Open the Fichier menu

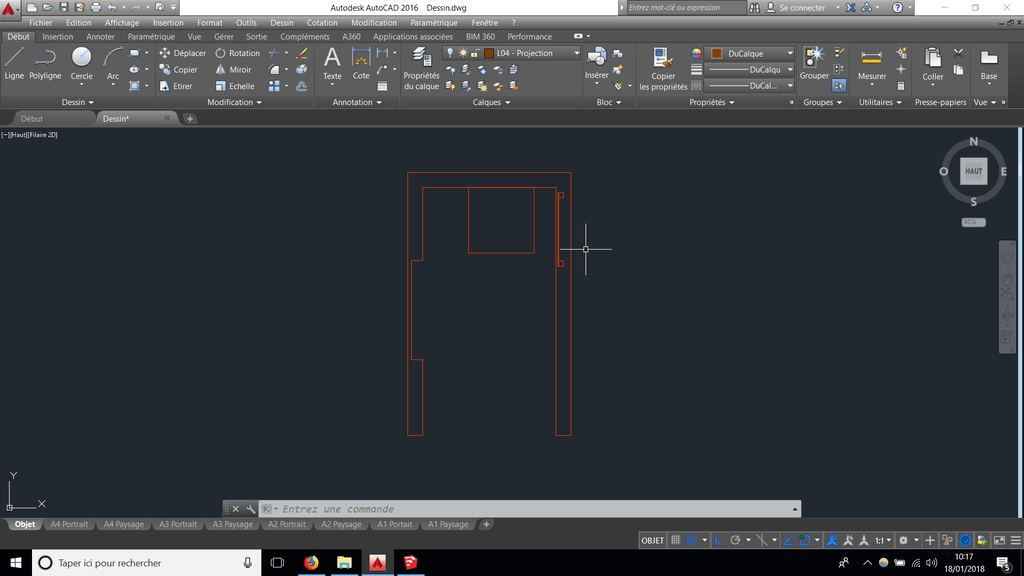click(40, 22)
